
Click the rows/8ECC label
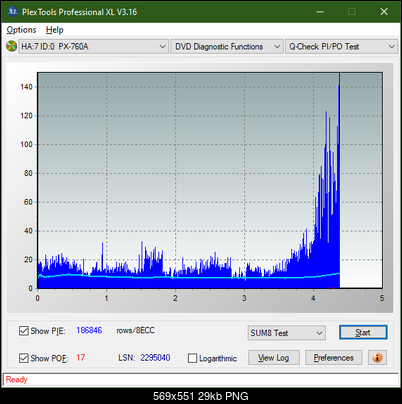pyautogui.click(x=135, y=330)
